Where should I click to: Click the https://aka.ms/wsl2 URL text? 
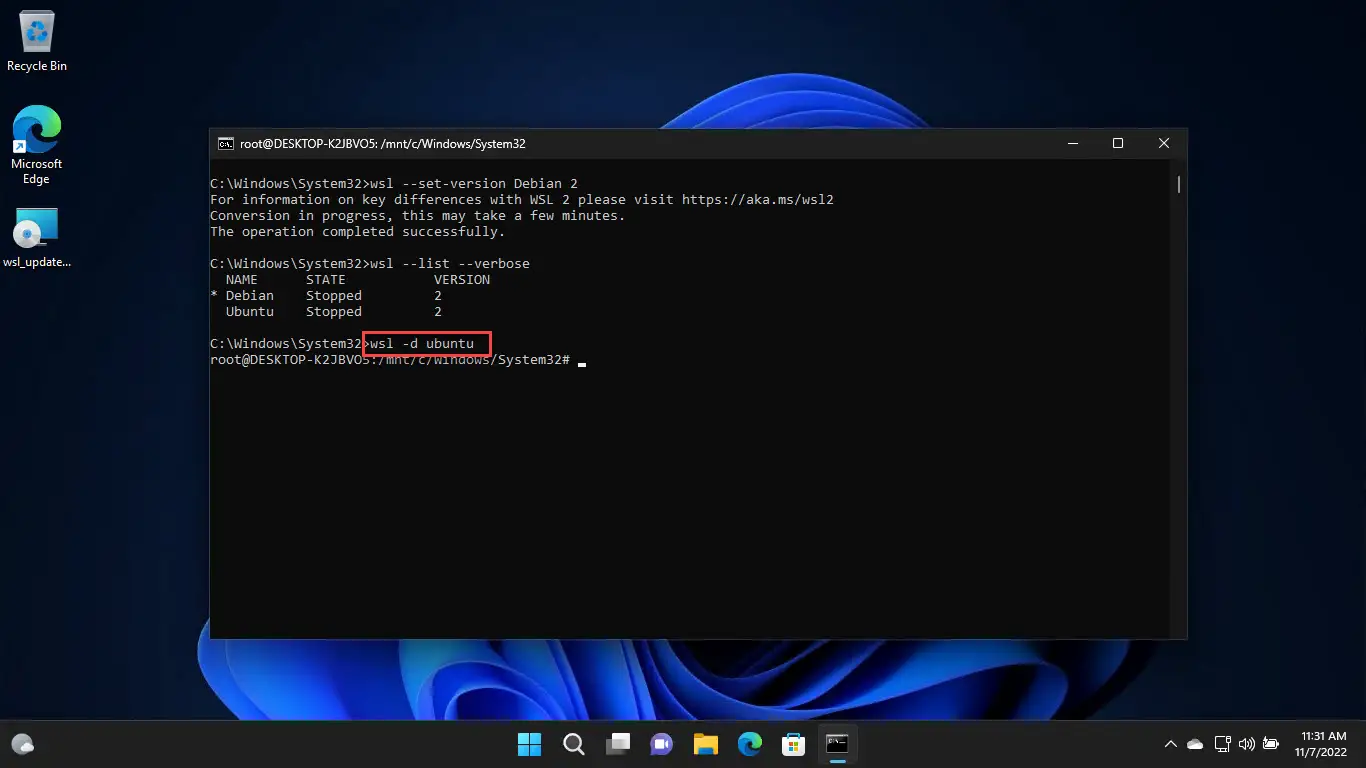coord(758,200)
